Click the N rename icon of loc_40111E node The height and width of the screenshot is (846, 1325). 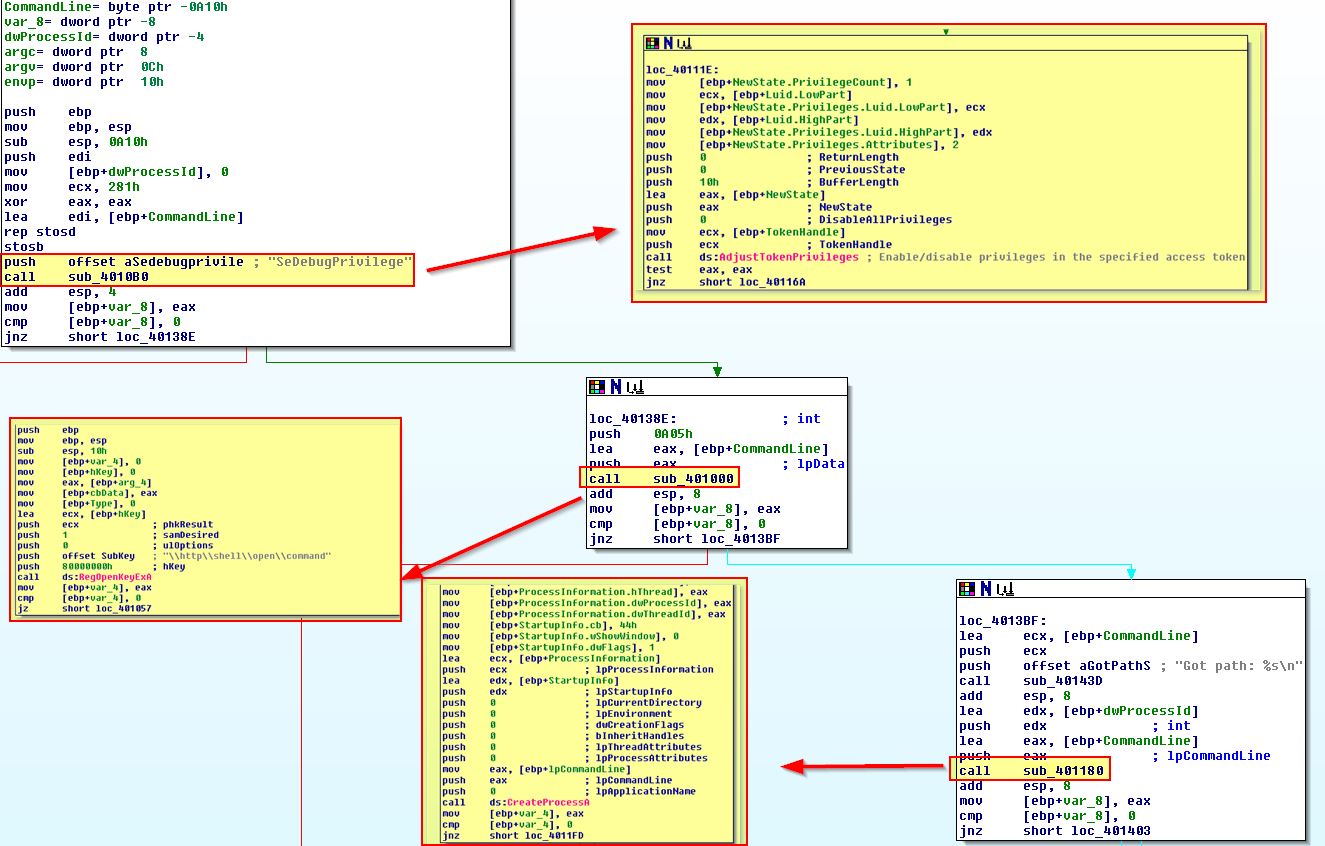(x=666, y=43)
